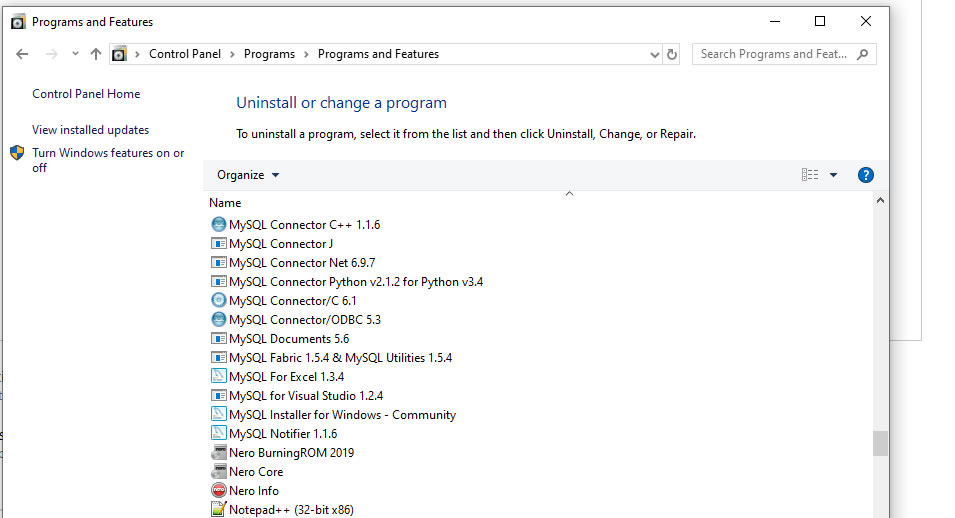This screenshot has width=955, height=518.
Task: Click the MySQL Connector/C 6.1 disc icon
Action: [219, 300]
